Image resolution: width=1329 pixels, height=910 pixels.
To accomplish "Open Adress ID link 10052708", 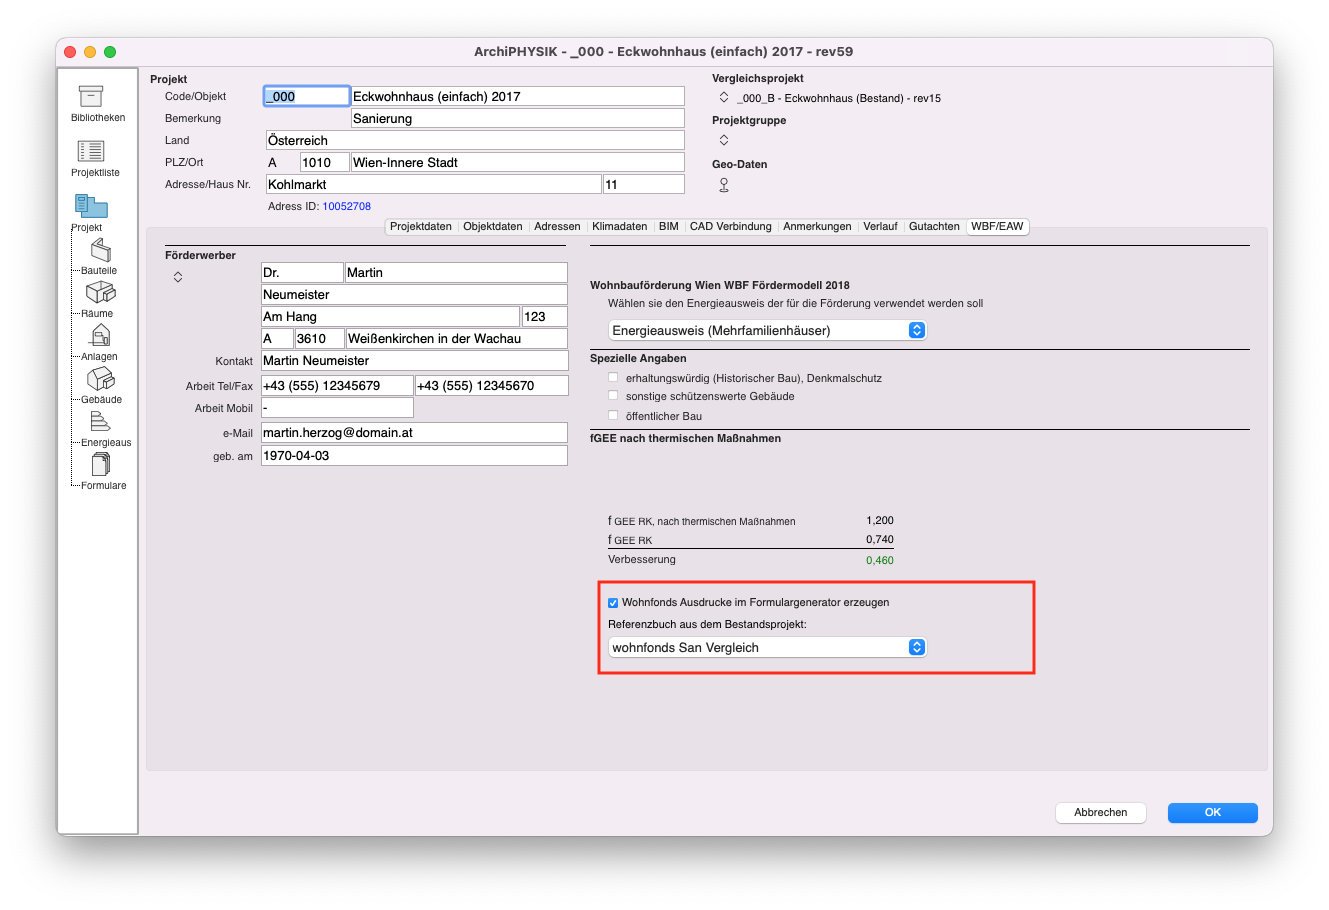I will [346, 206].
